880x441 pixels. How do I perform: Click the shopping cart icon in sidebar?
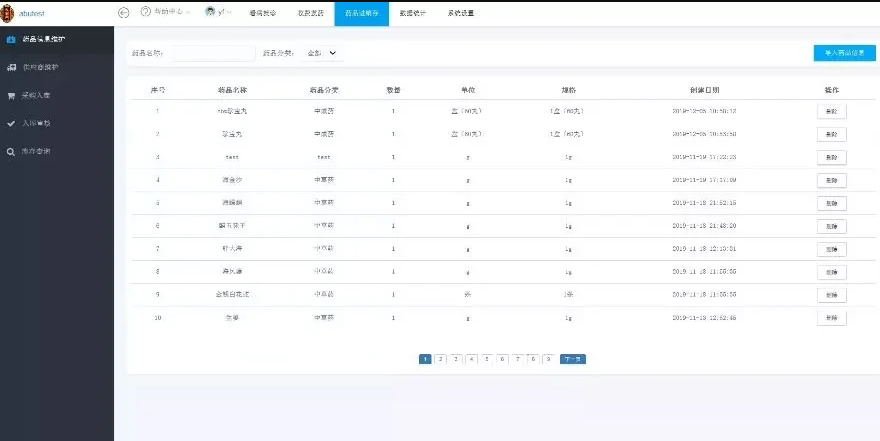click(x=11, y=96)
